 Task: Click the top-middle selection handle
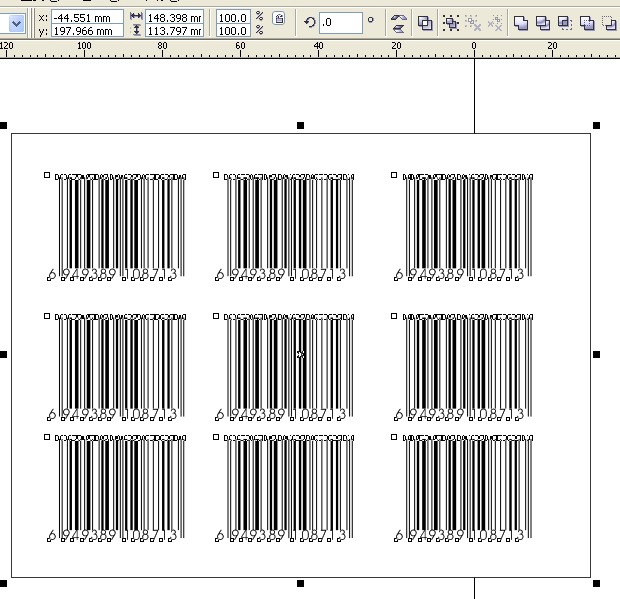(x=300, y=125)
